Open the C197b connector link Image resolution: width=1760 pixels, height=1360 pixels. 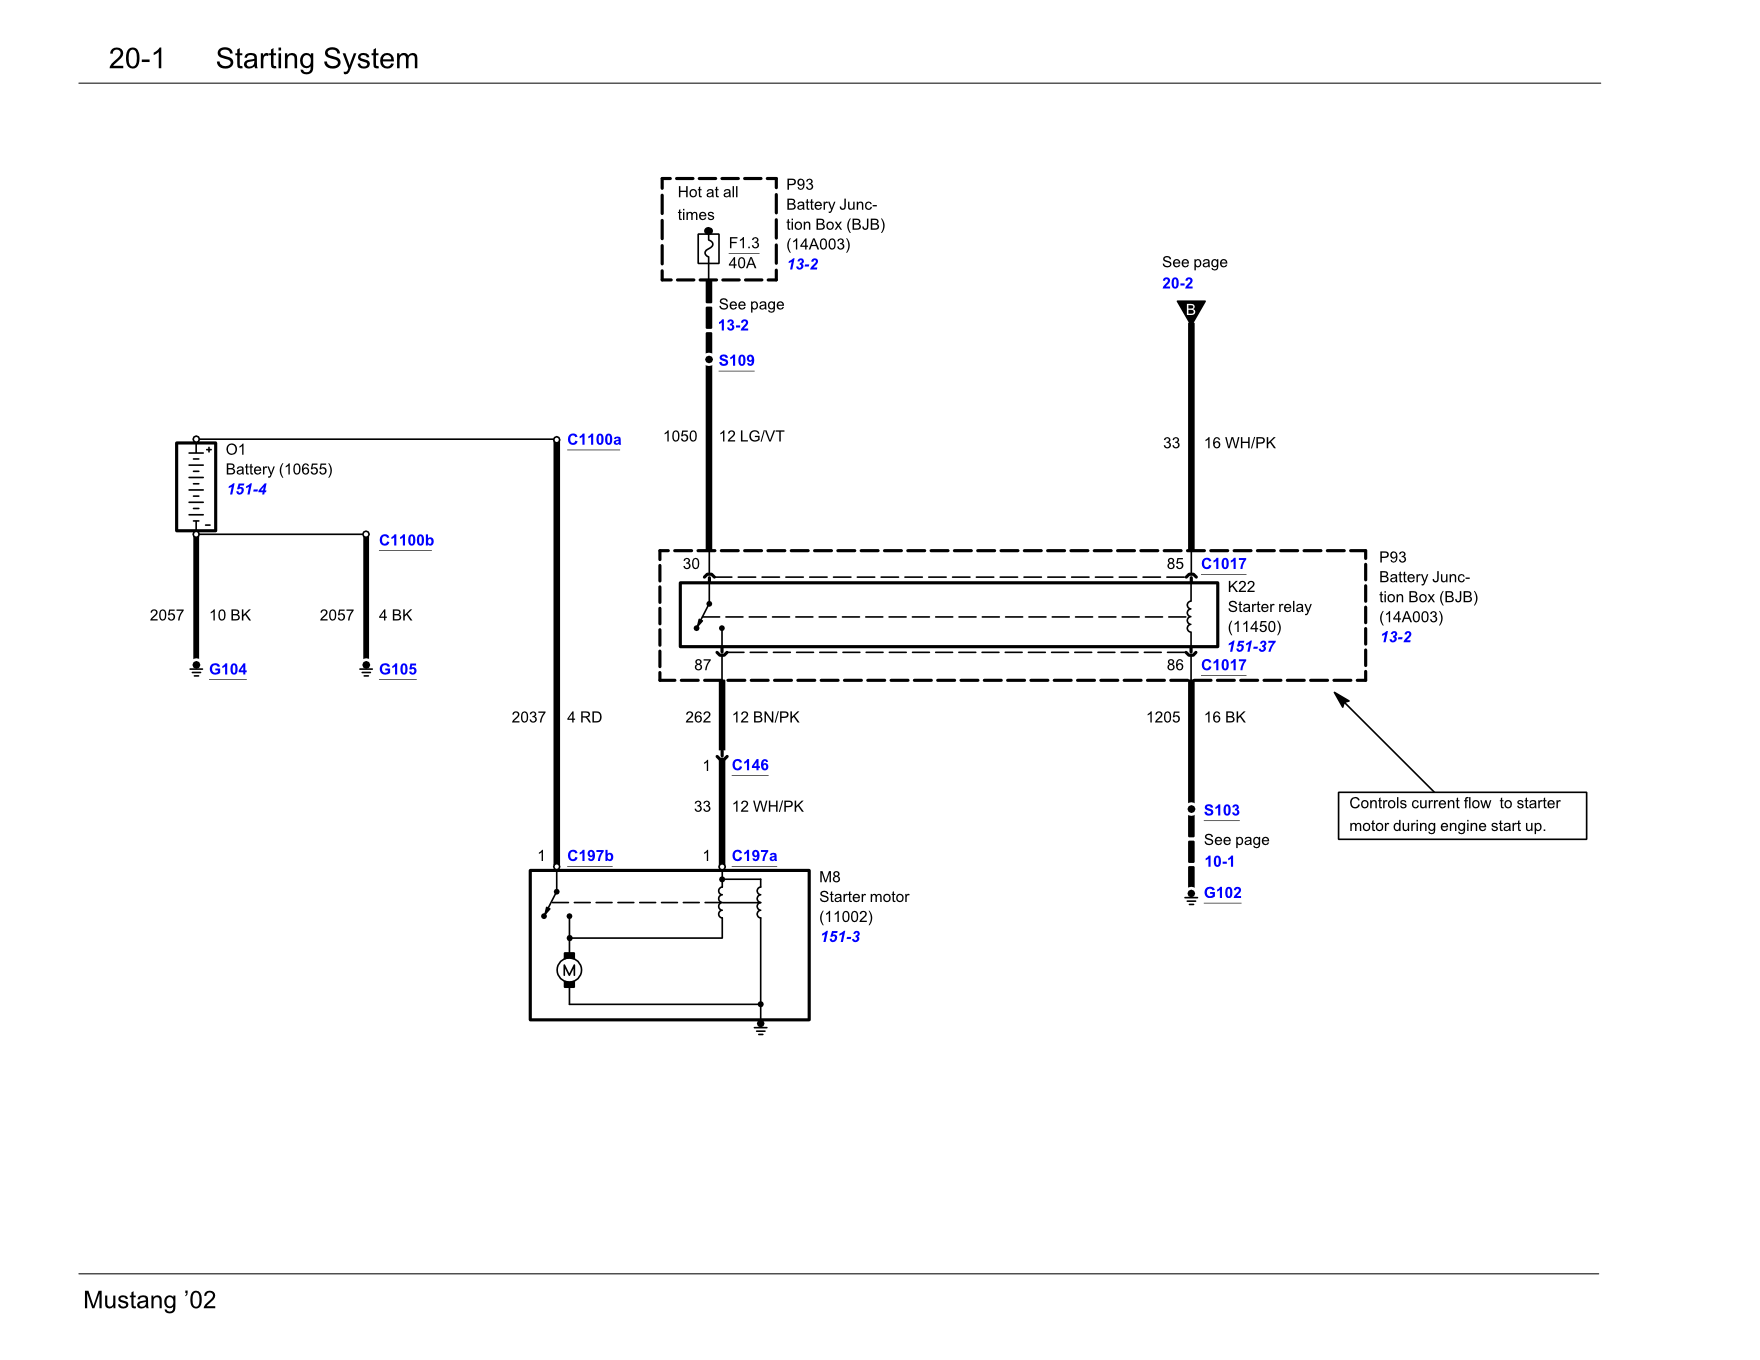590,856
